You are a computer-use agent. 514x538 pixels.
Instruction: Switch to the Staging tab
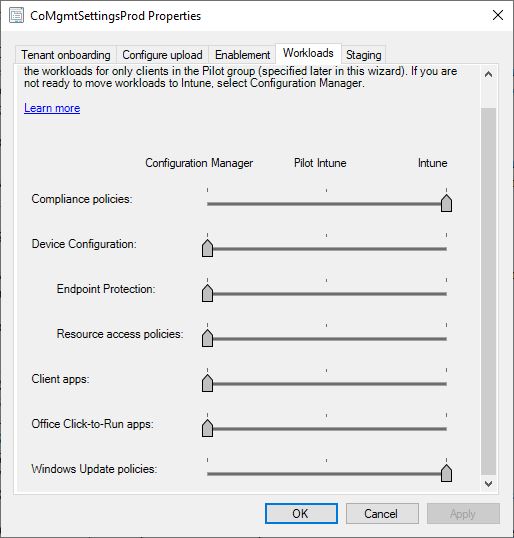pos(363,55)
